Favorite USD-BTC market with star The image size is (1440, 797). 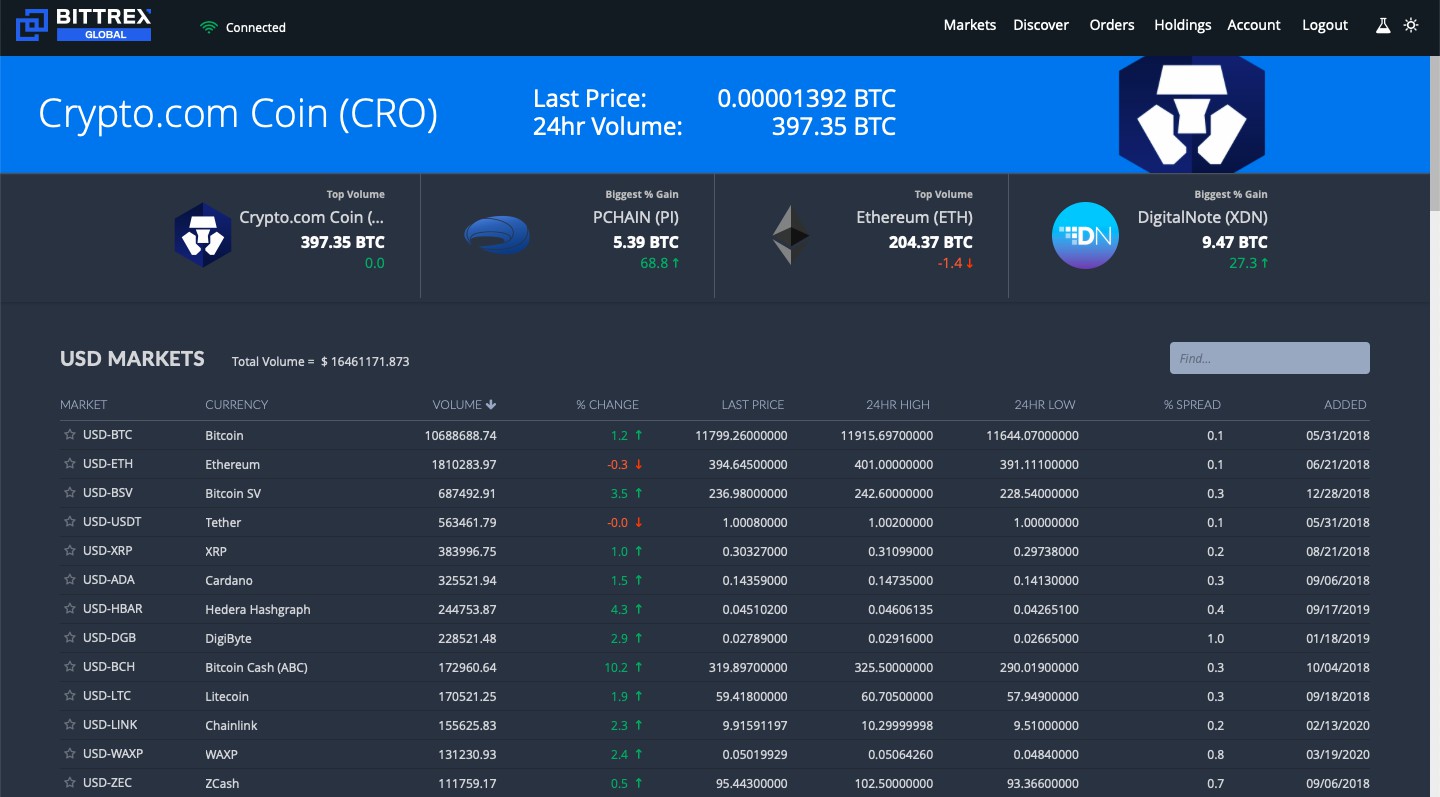coord(70,435)
